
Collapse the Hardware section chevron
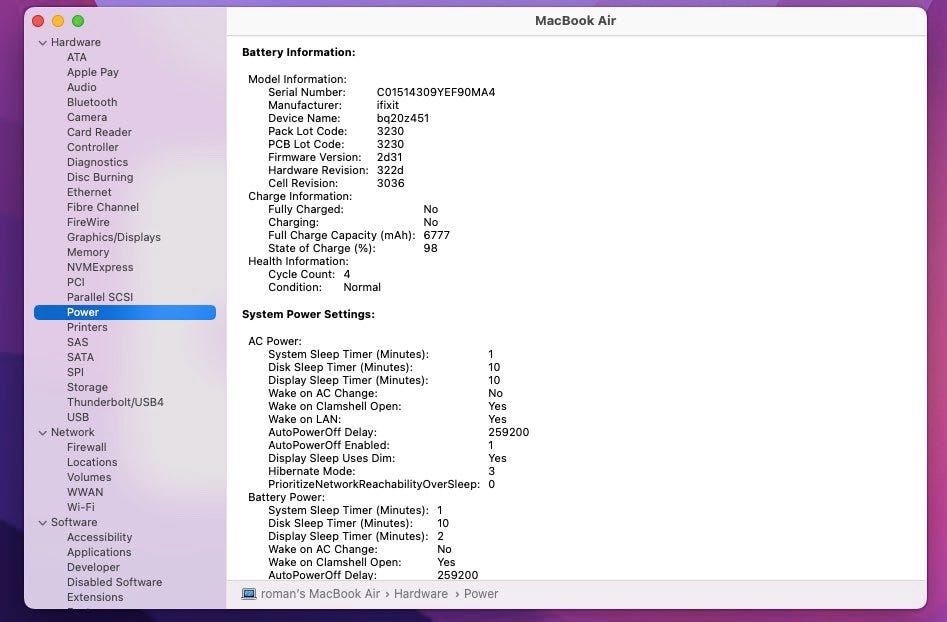coord(42,43)
